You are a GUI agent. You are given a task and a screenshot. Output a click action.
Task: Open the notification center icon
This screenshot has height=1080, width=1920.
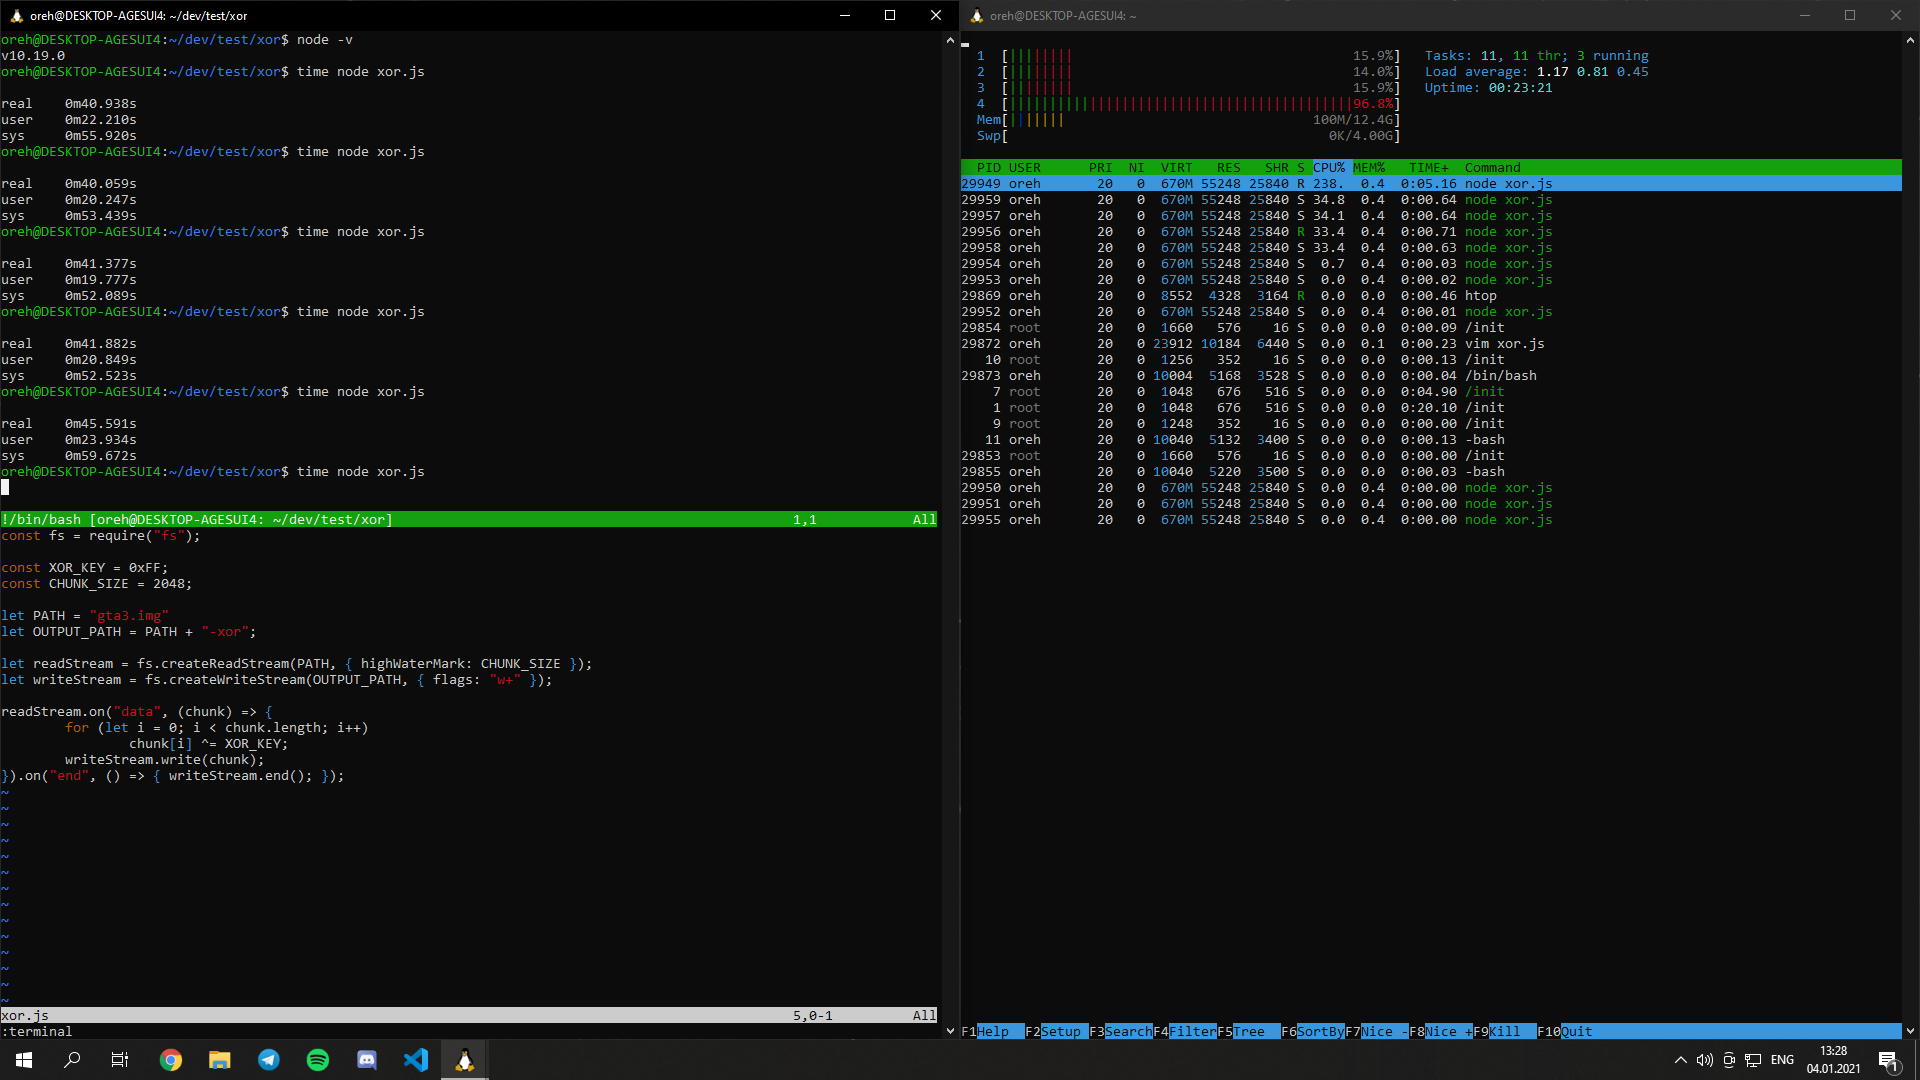click(1888, 1060)
